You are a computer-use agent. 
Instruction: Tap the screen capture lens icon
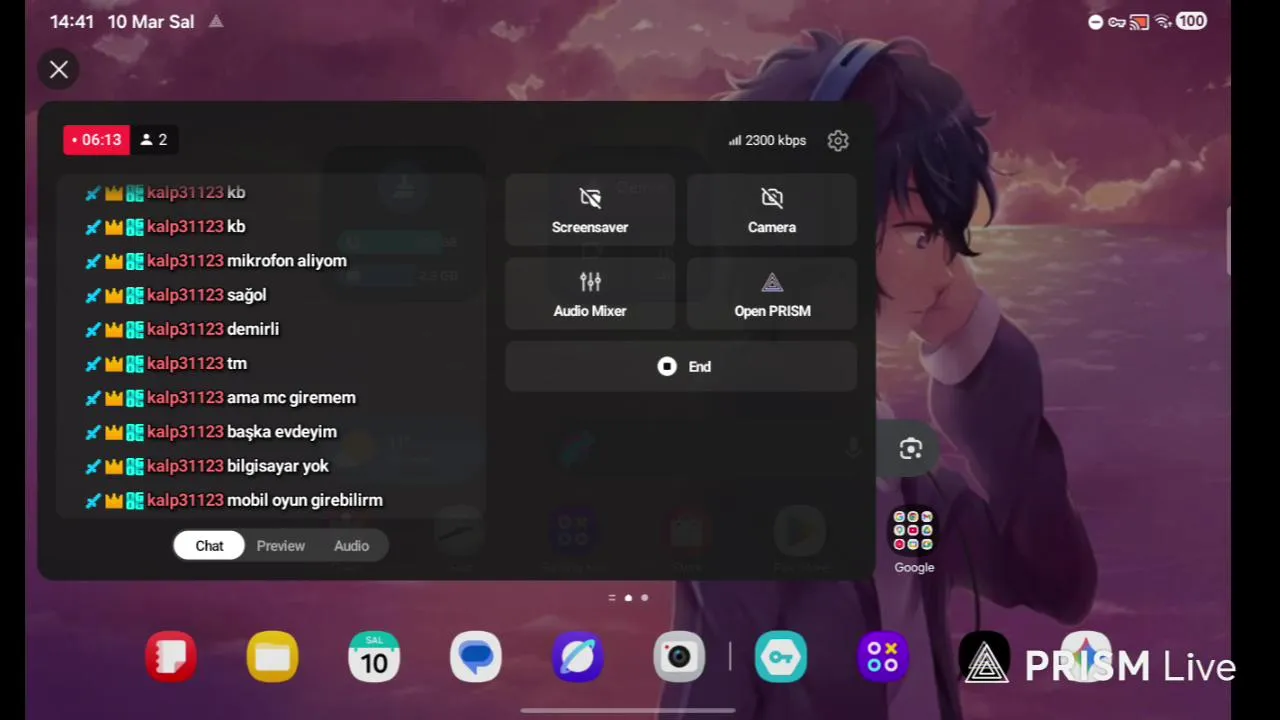[x=910, y=450]
